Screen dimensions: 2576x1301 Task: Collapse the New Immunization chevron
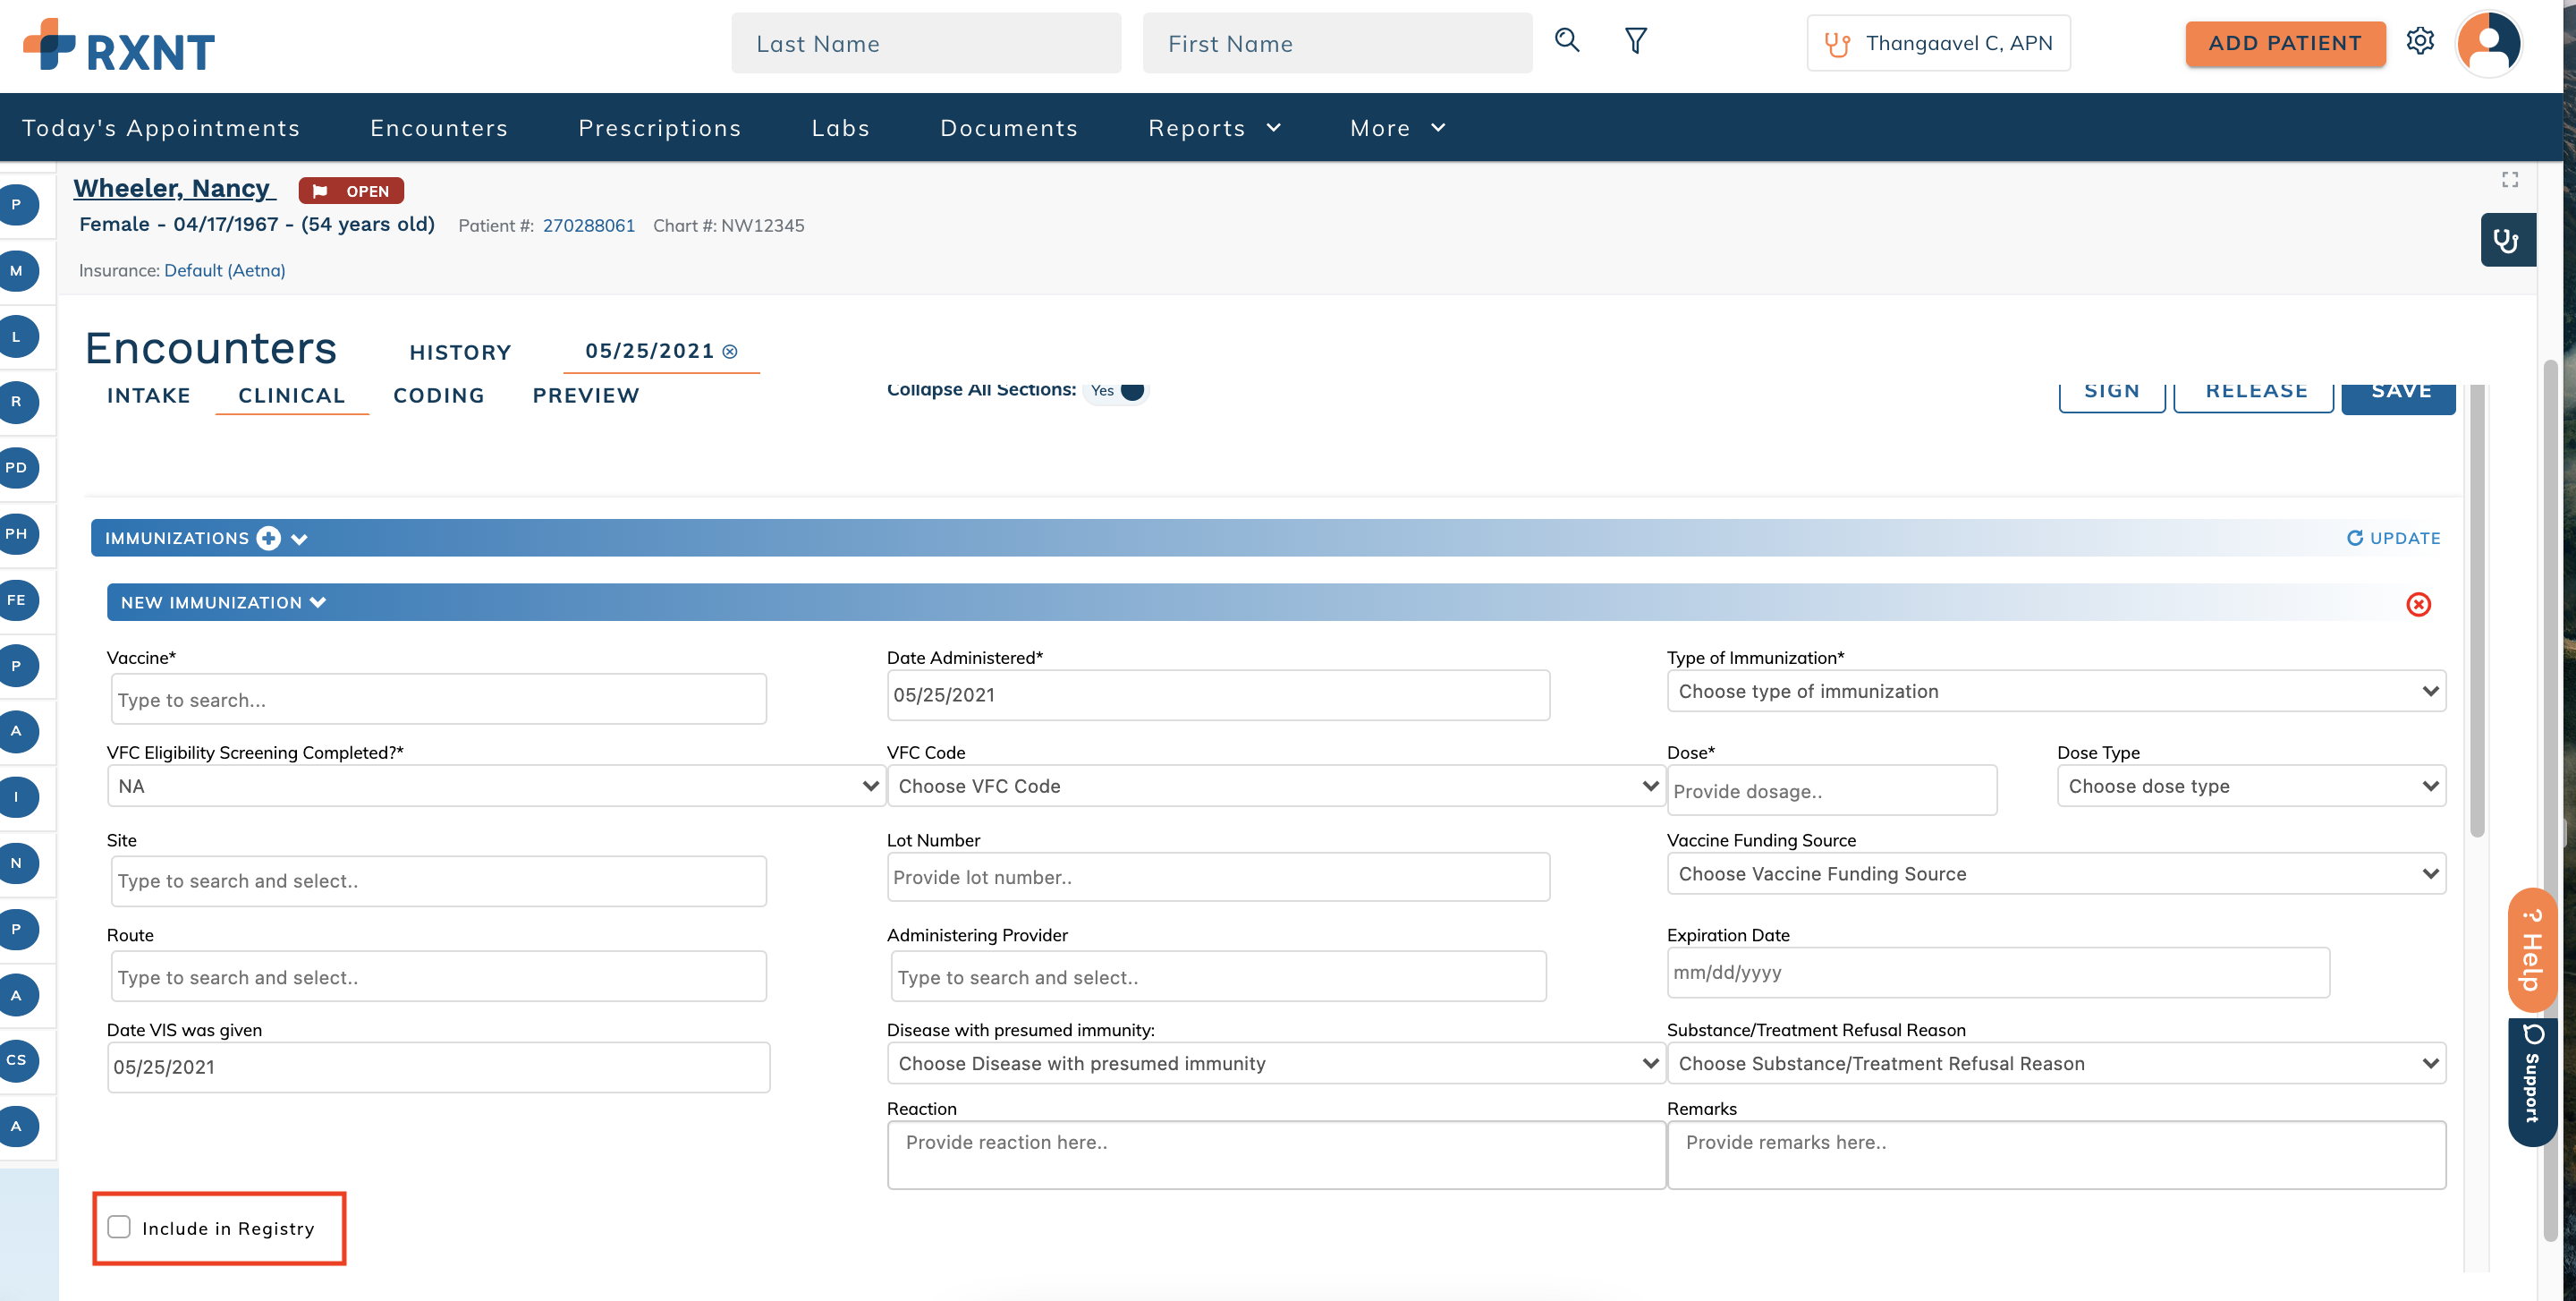318,602
